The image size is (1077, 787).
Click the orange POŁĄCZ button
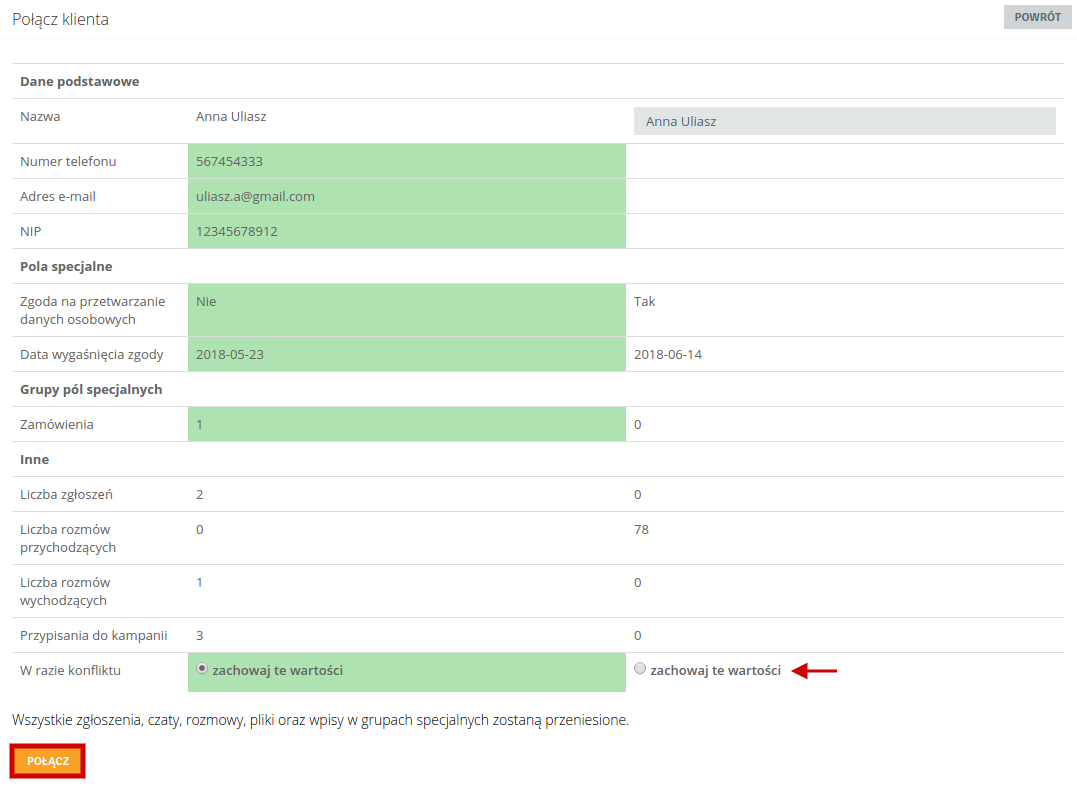pyautogui.click(x=47, y=761)
